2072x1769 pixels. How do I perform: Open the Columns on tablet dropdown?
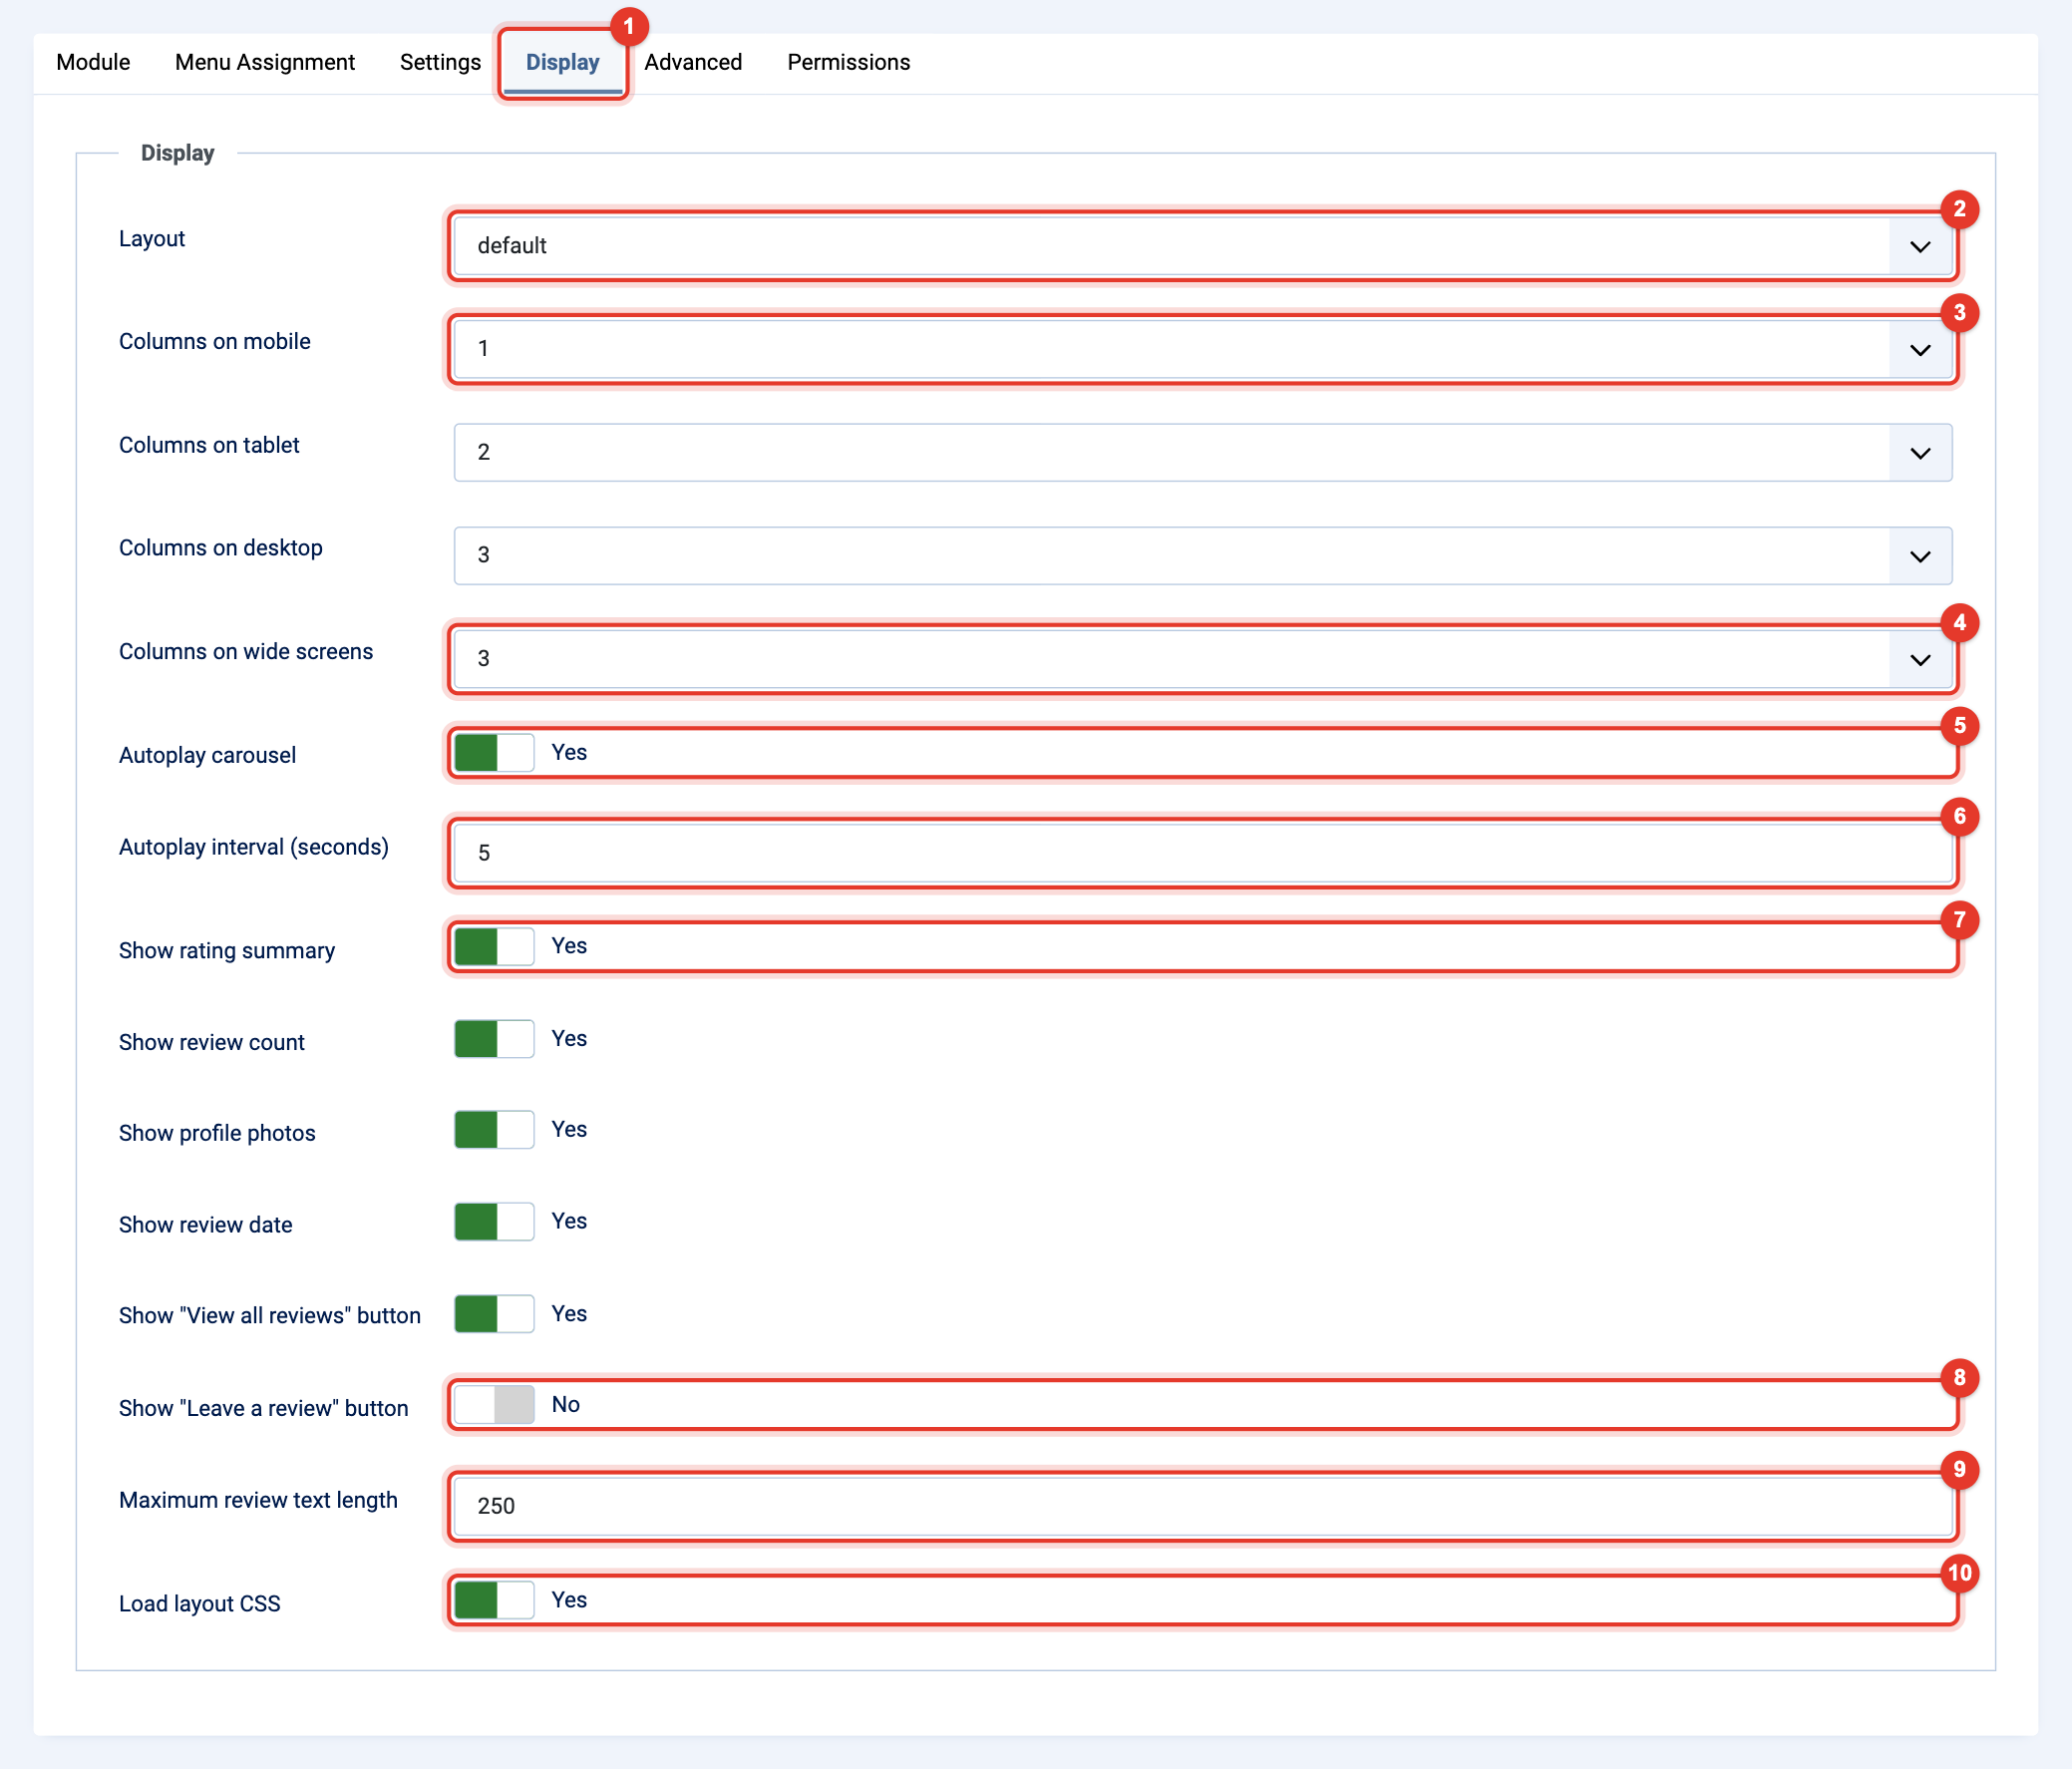point(1202,452)
